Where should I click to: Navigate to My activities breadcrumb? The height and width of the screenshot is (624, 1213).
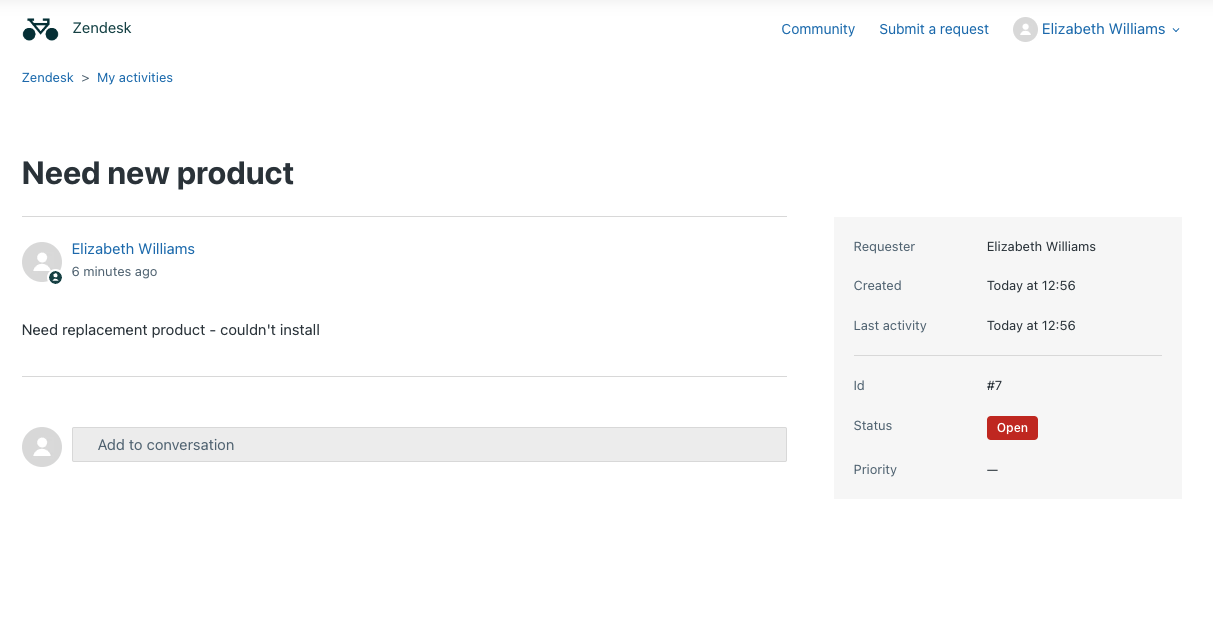point(134,77)
